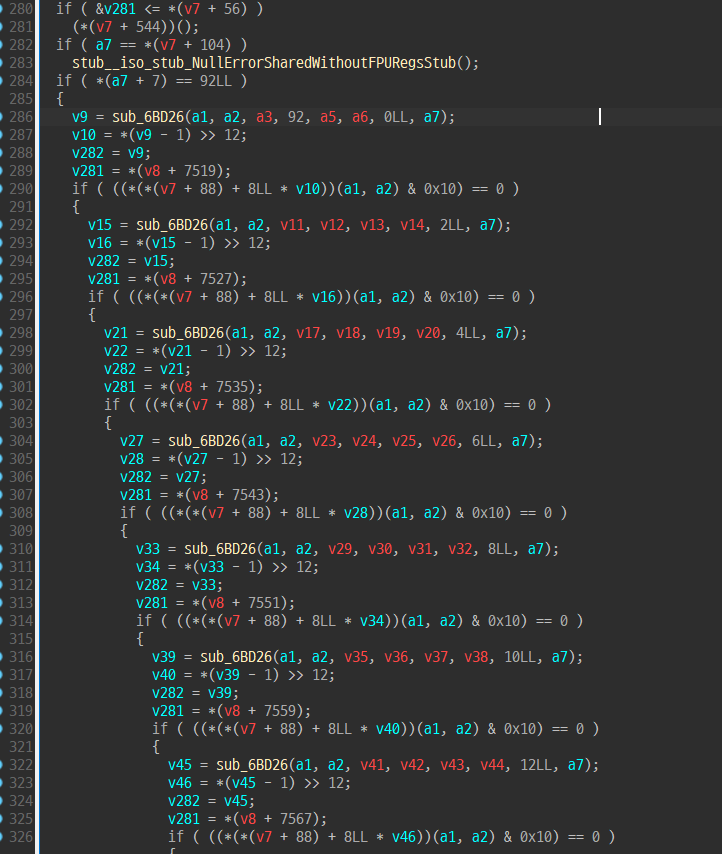Click variable v46 at start of line 323
722x854 pixels.
click(180, 782)
